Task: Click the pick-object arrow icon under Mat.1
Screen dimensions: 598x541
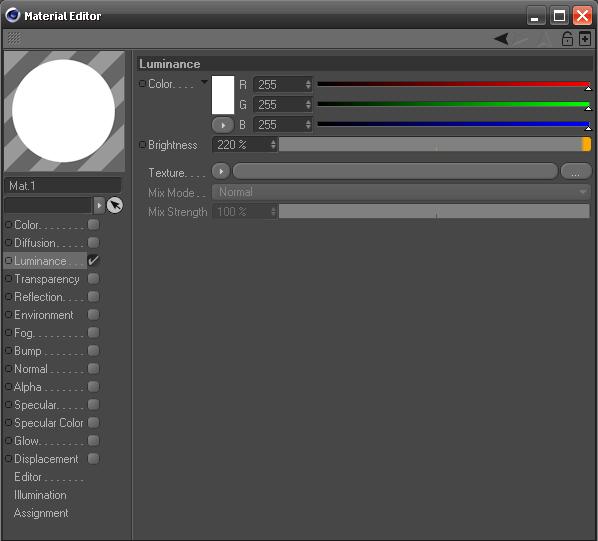Action: pos(114,205)
